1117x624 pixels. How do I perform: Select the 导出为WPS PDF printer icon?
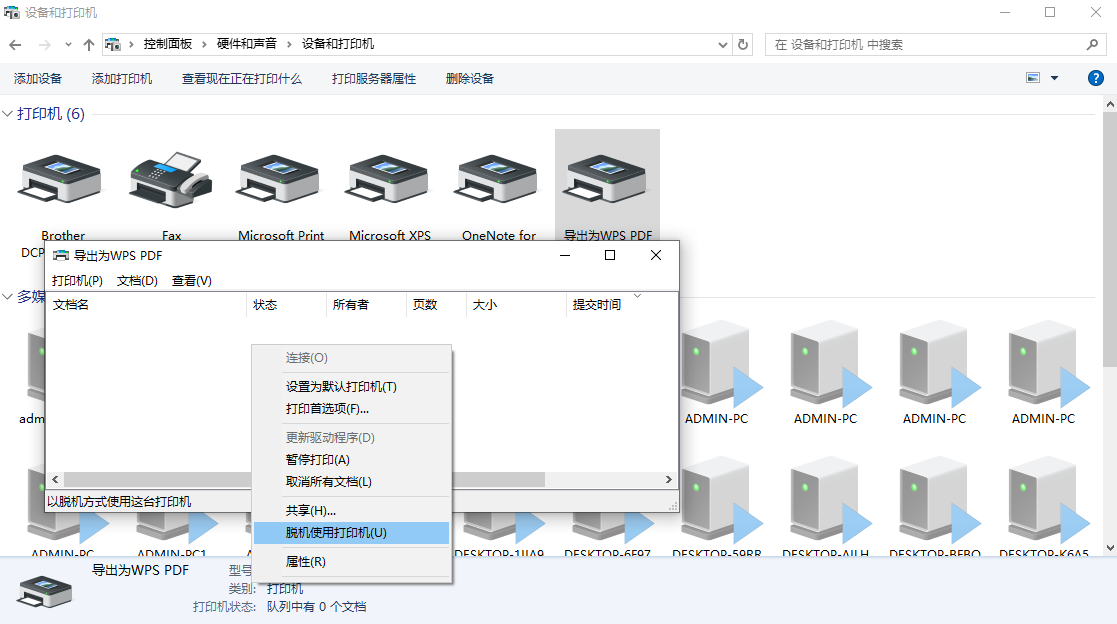(606, 180)
